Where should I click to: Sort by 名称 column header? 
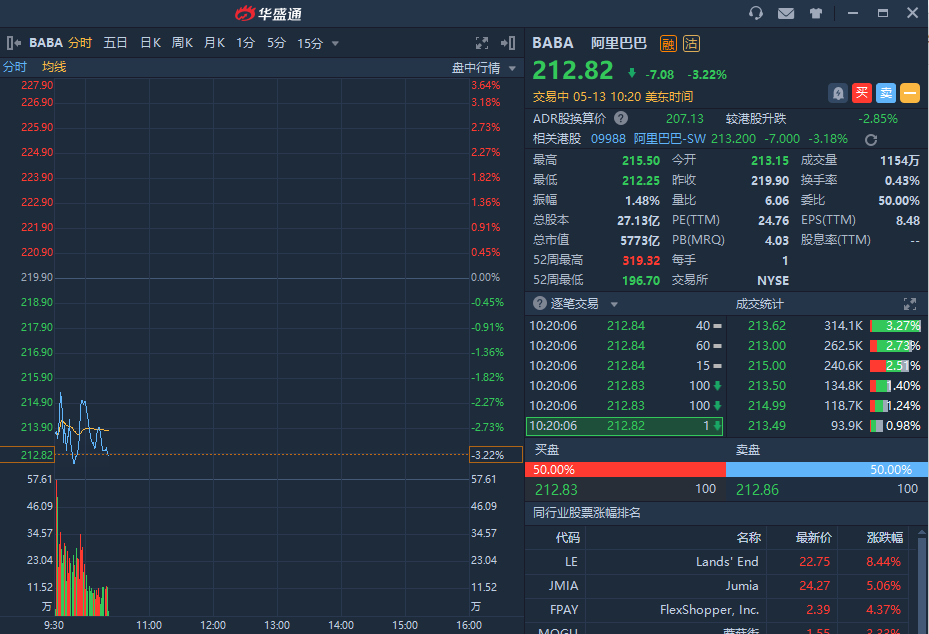click(748, 537)
